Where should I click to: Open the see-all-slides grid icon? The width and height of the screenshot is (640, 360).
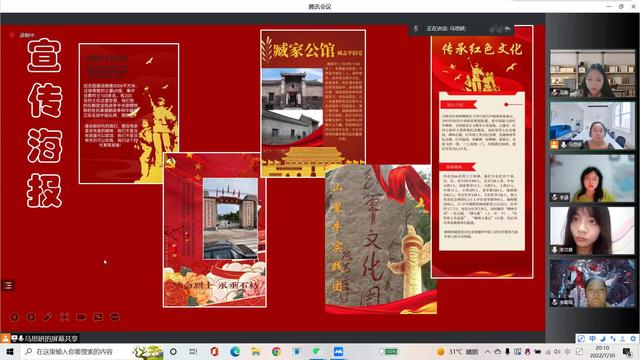pos(64,317)
